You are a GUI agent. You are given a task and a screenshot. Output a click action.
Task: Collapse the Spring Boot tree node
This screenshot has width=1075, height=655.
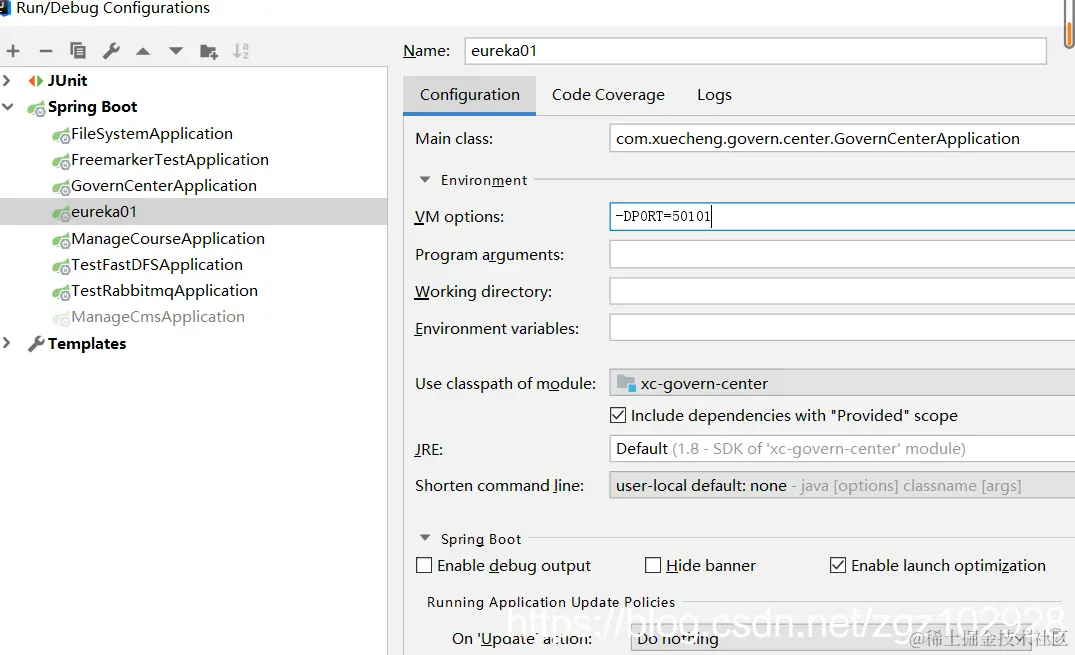8,107
